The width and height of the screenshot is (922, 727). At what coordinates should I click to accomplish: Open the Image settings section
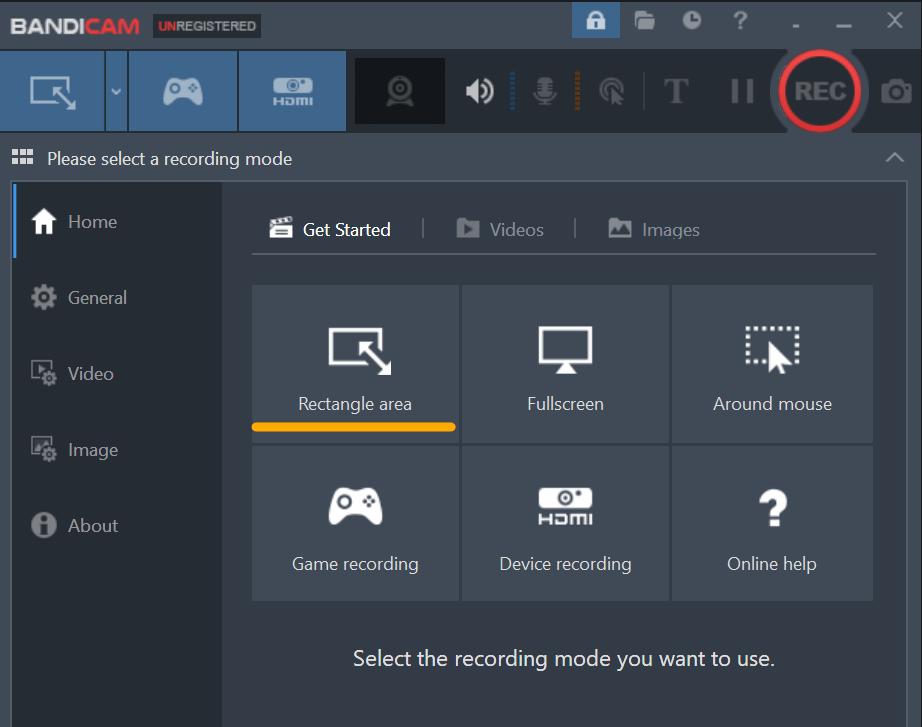118,449
